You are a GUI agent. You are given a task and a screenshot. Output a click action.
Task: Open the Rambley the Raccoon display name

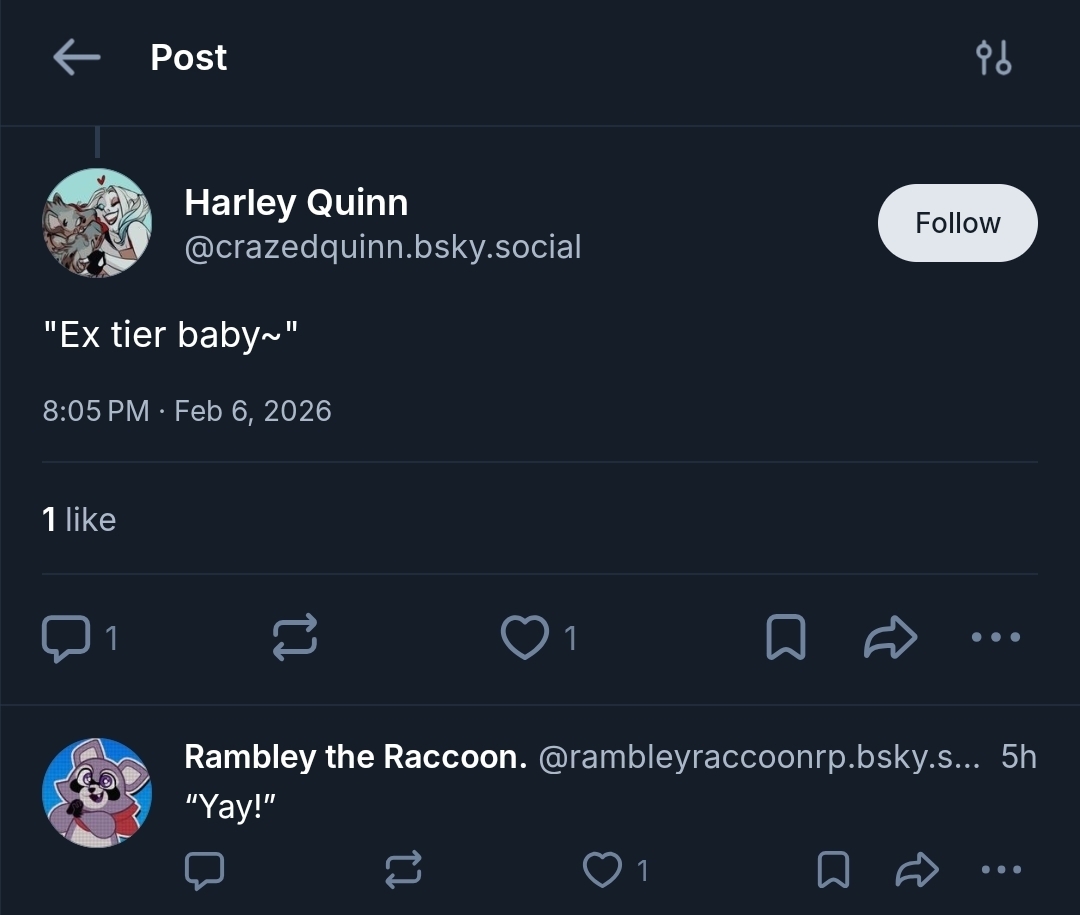point(355,757)
